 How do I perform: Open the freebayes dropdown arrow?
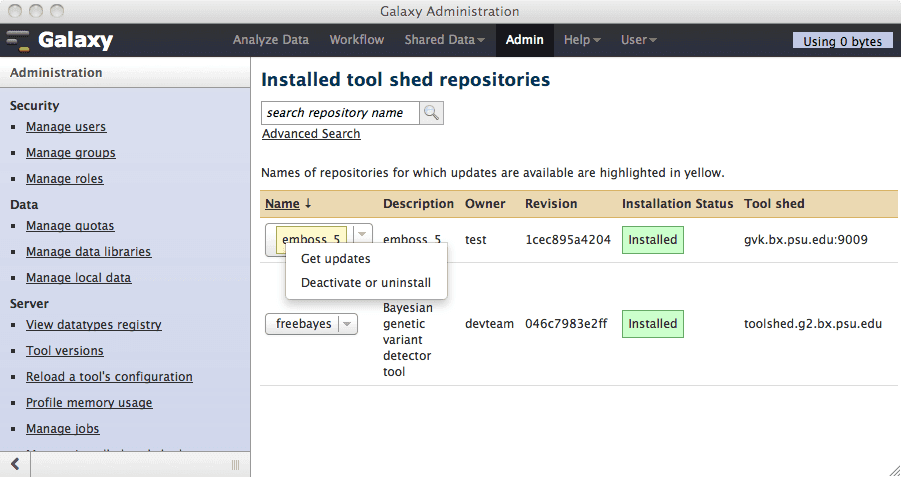347,324
